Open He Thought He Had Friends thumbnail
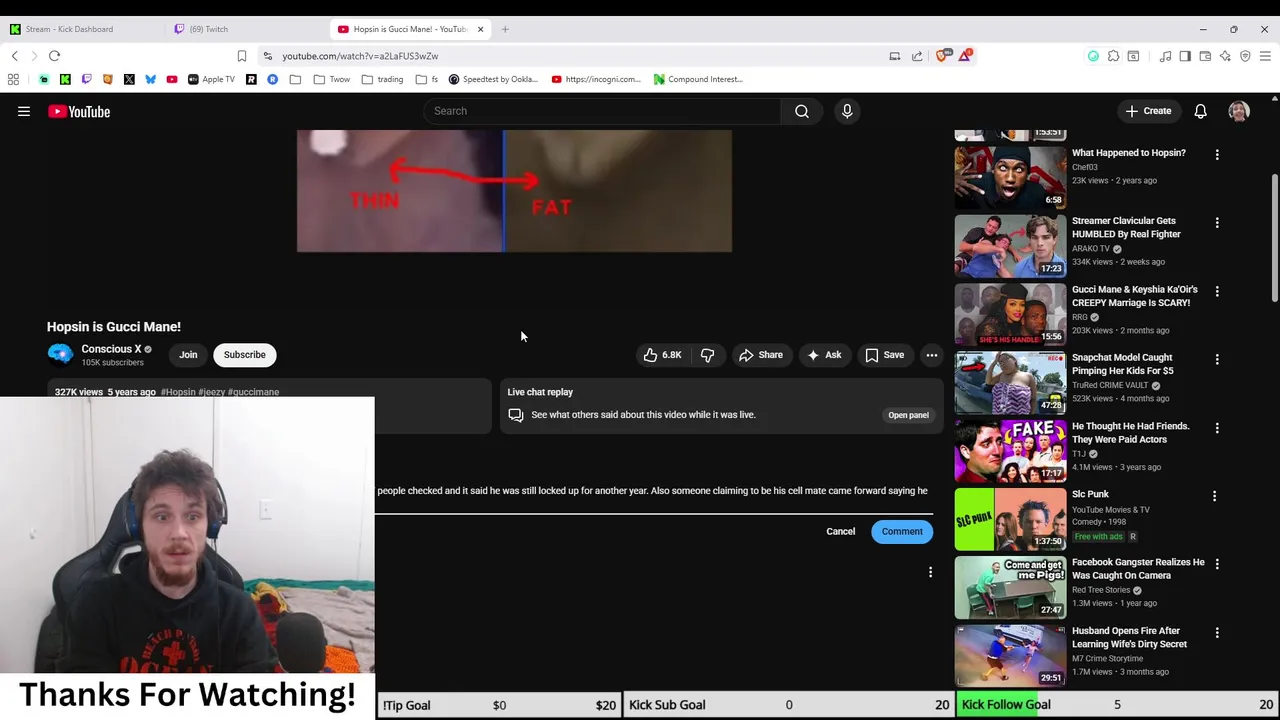Screen dimensions: 1280x720 click(1010, 450)
